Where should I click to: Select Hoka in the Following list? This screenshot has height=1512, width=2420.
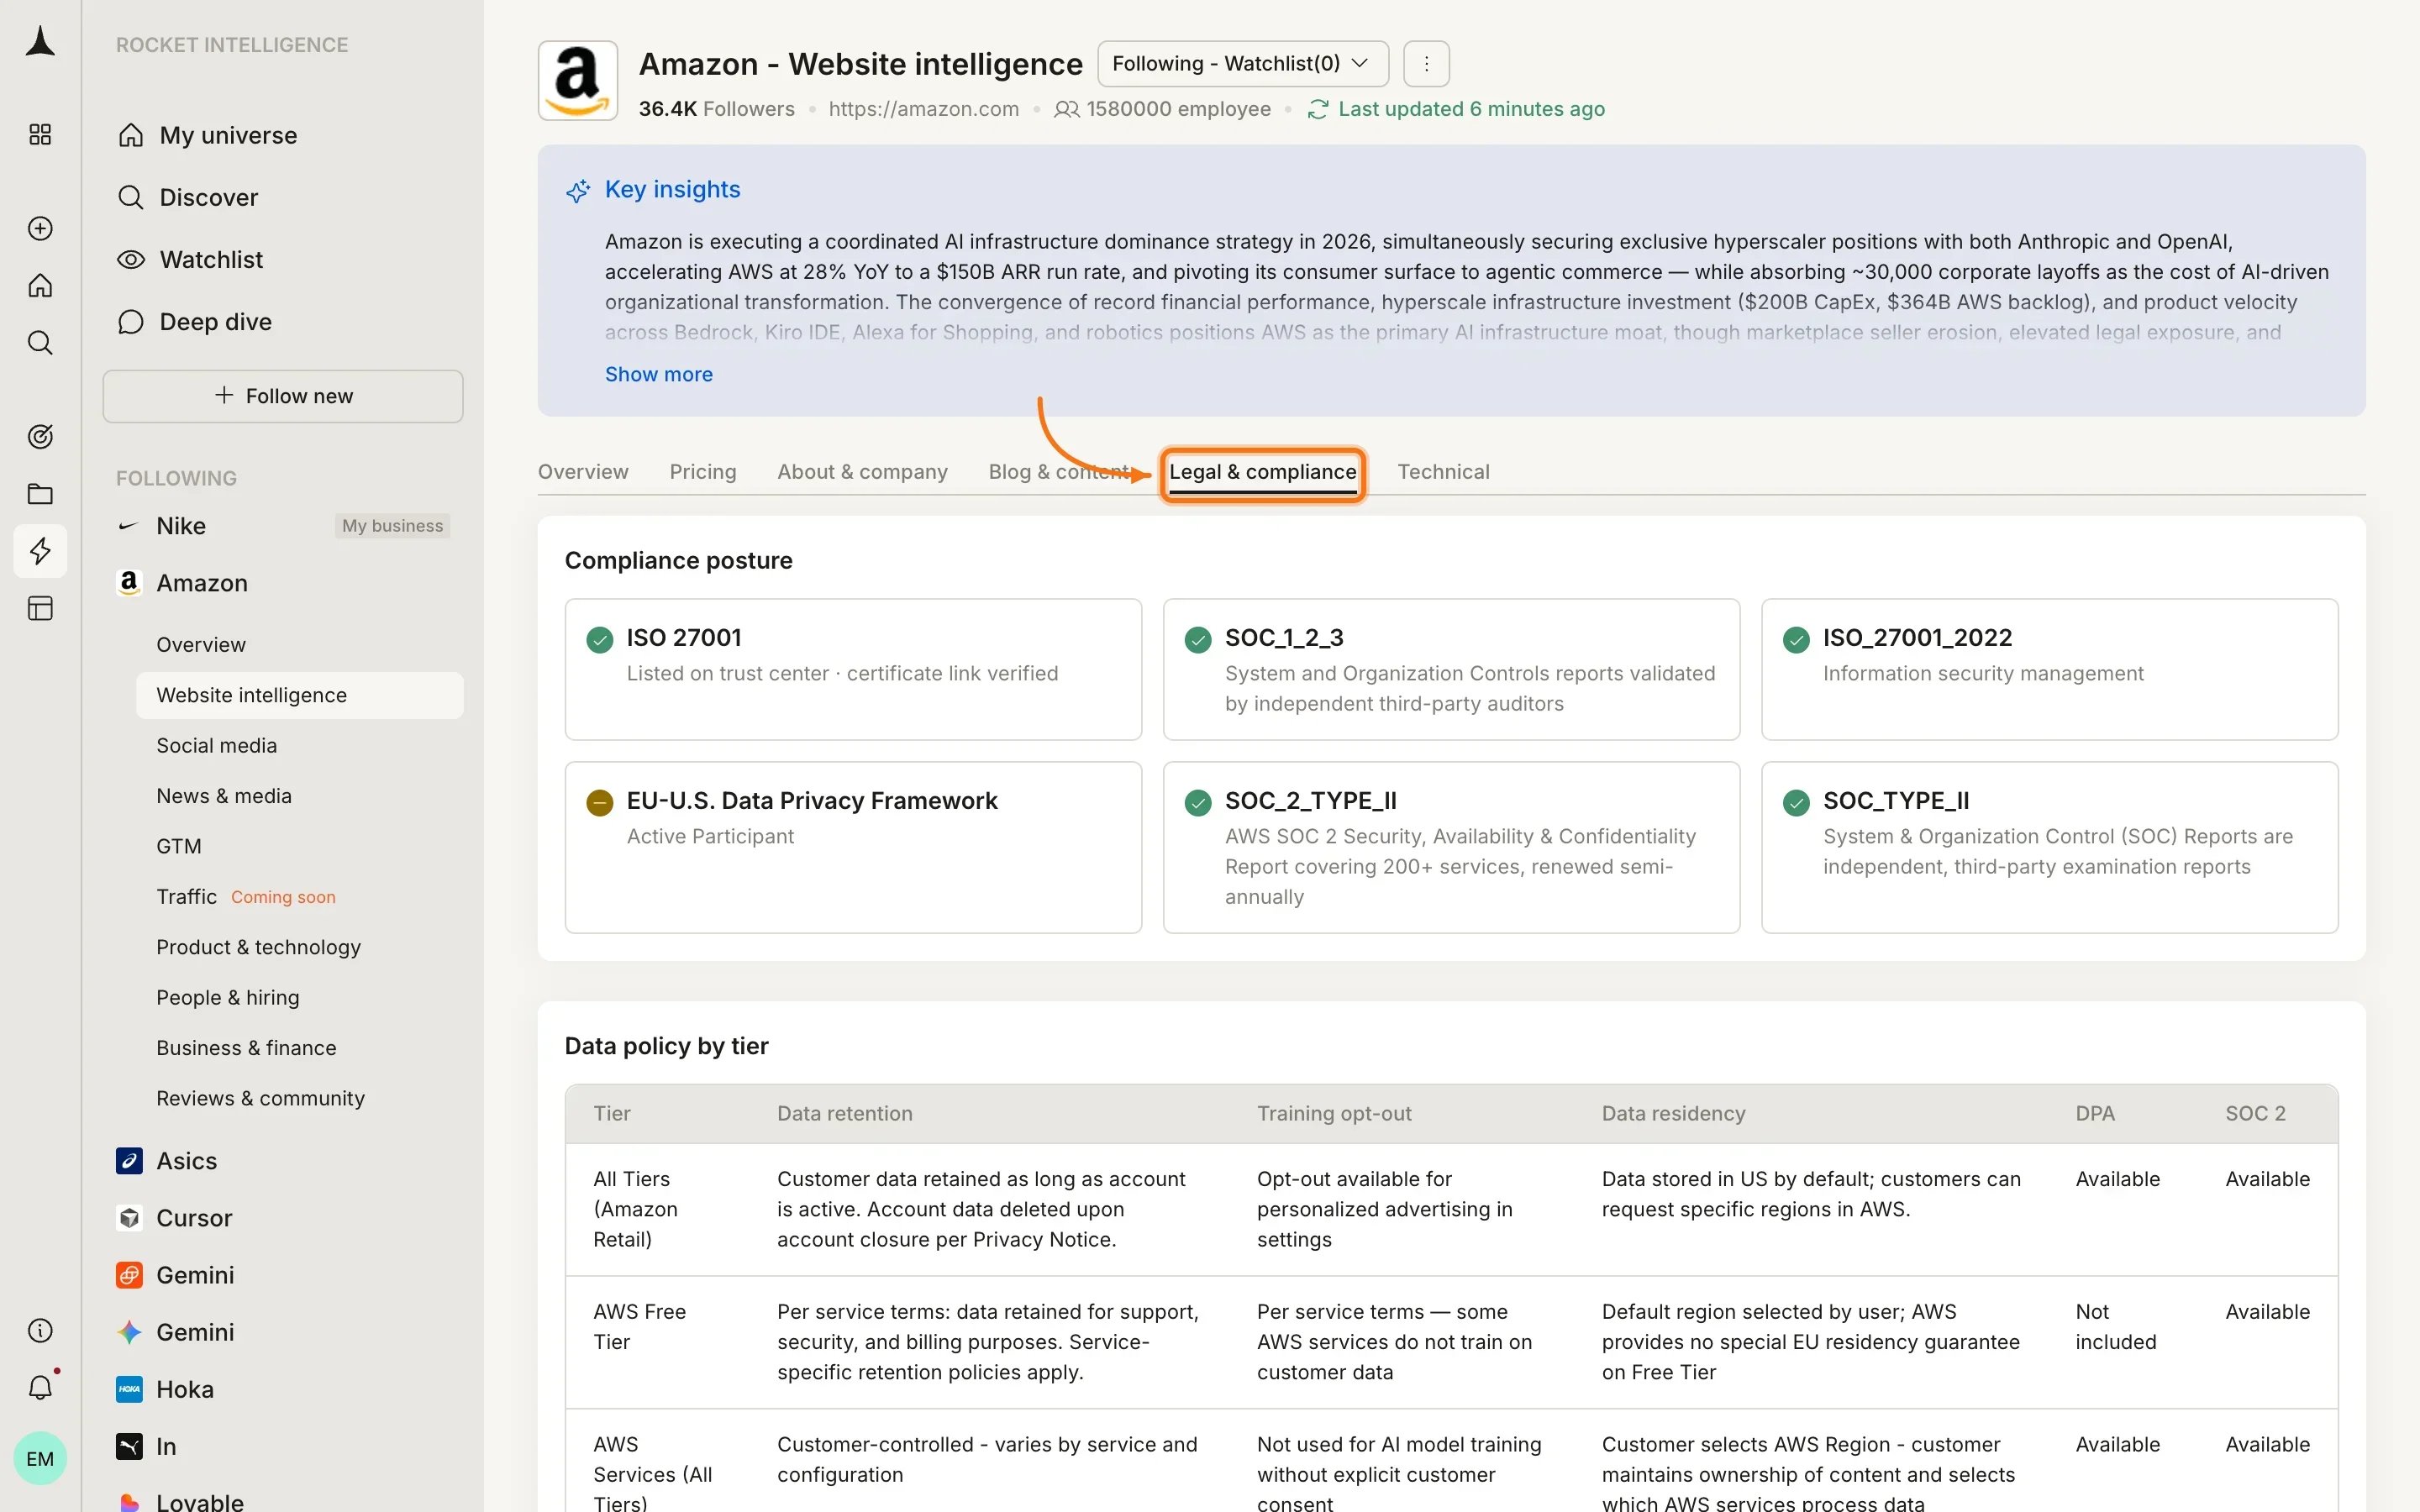(184, 1389)
